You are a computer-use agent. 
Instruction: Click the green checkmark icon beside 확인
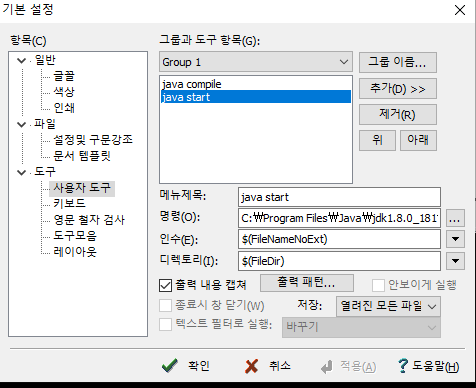coord(170,366)
